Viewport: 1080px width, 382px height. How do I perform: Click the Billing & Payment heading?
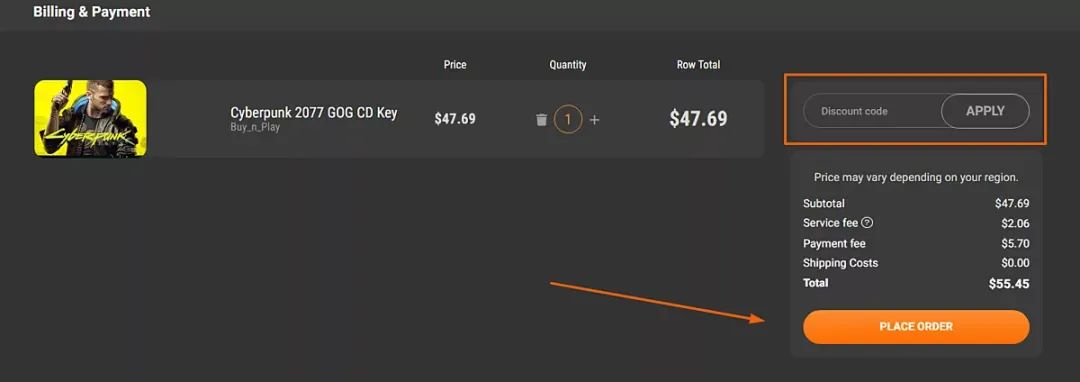click(92, 12)
